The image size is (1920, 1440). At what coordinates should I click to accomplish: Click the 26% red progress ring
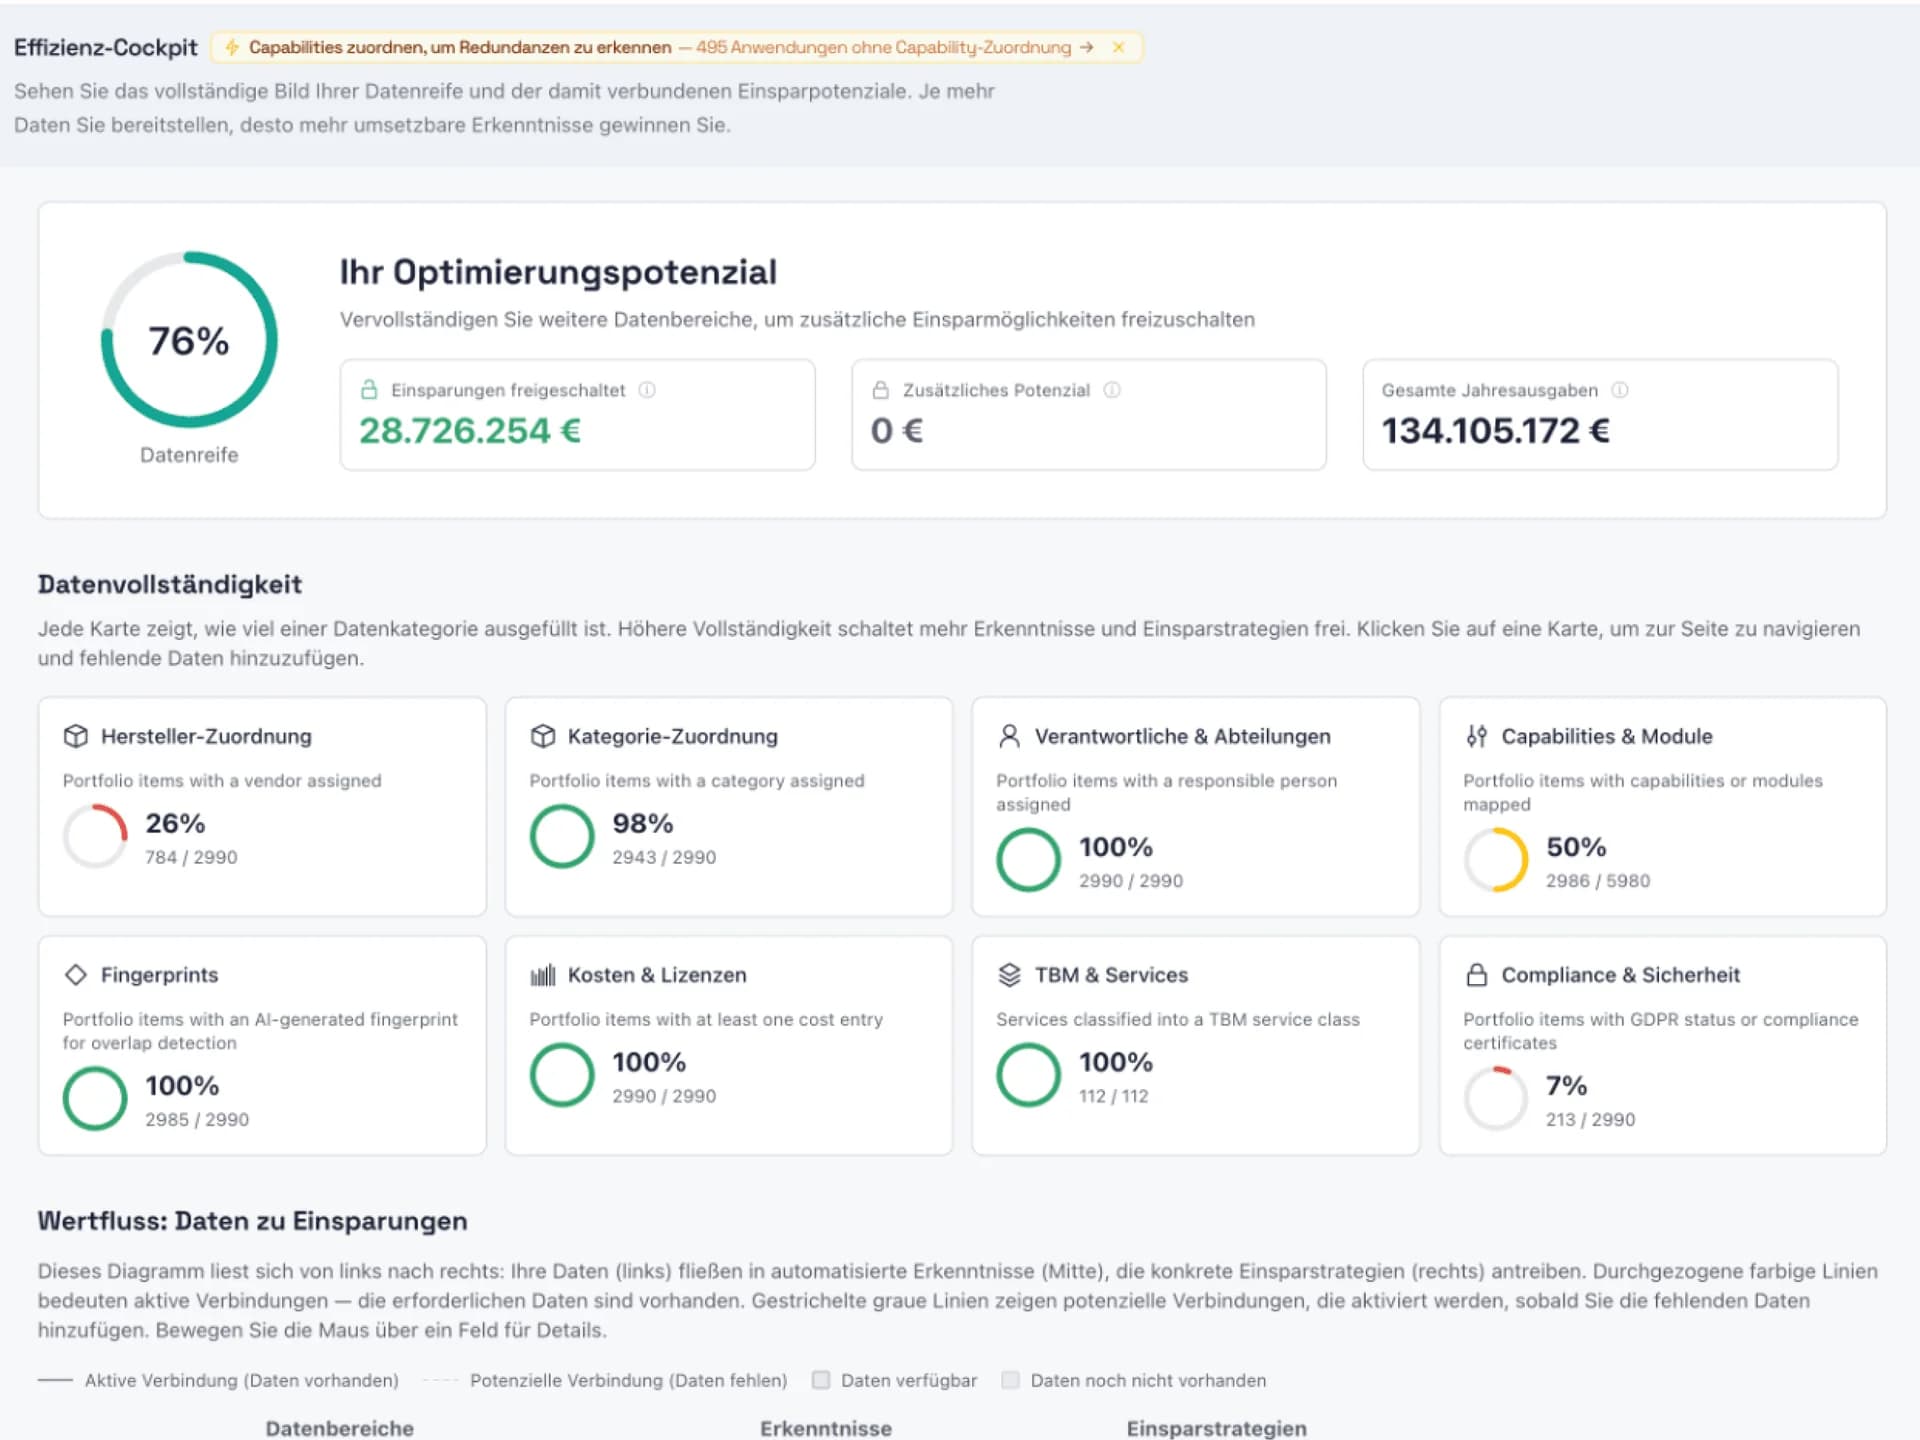[x=95, y=836]
